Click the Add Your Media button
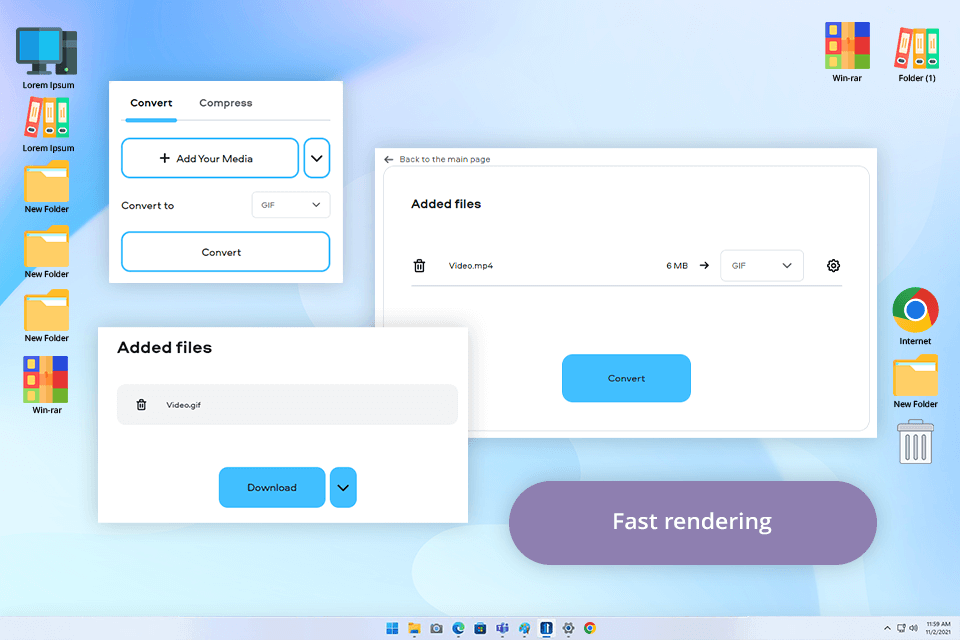Image resolution: width=960 pixels, height=640 pixels. (x=210, y=158)
